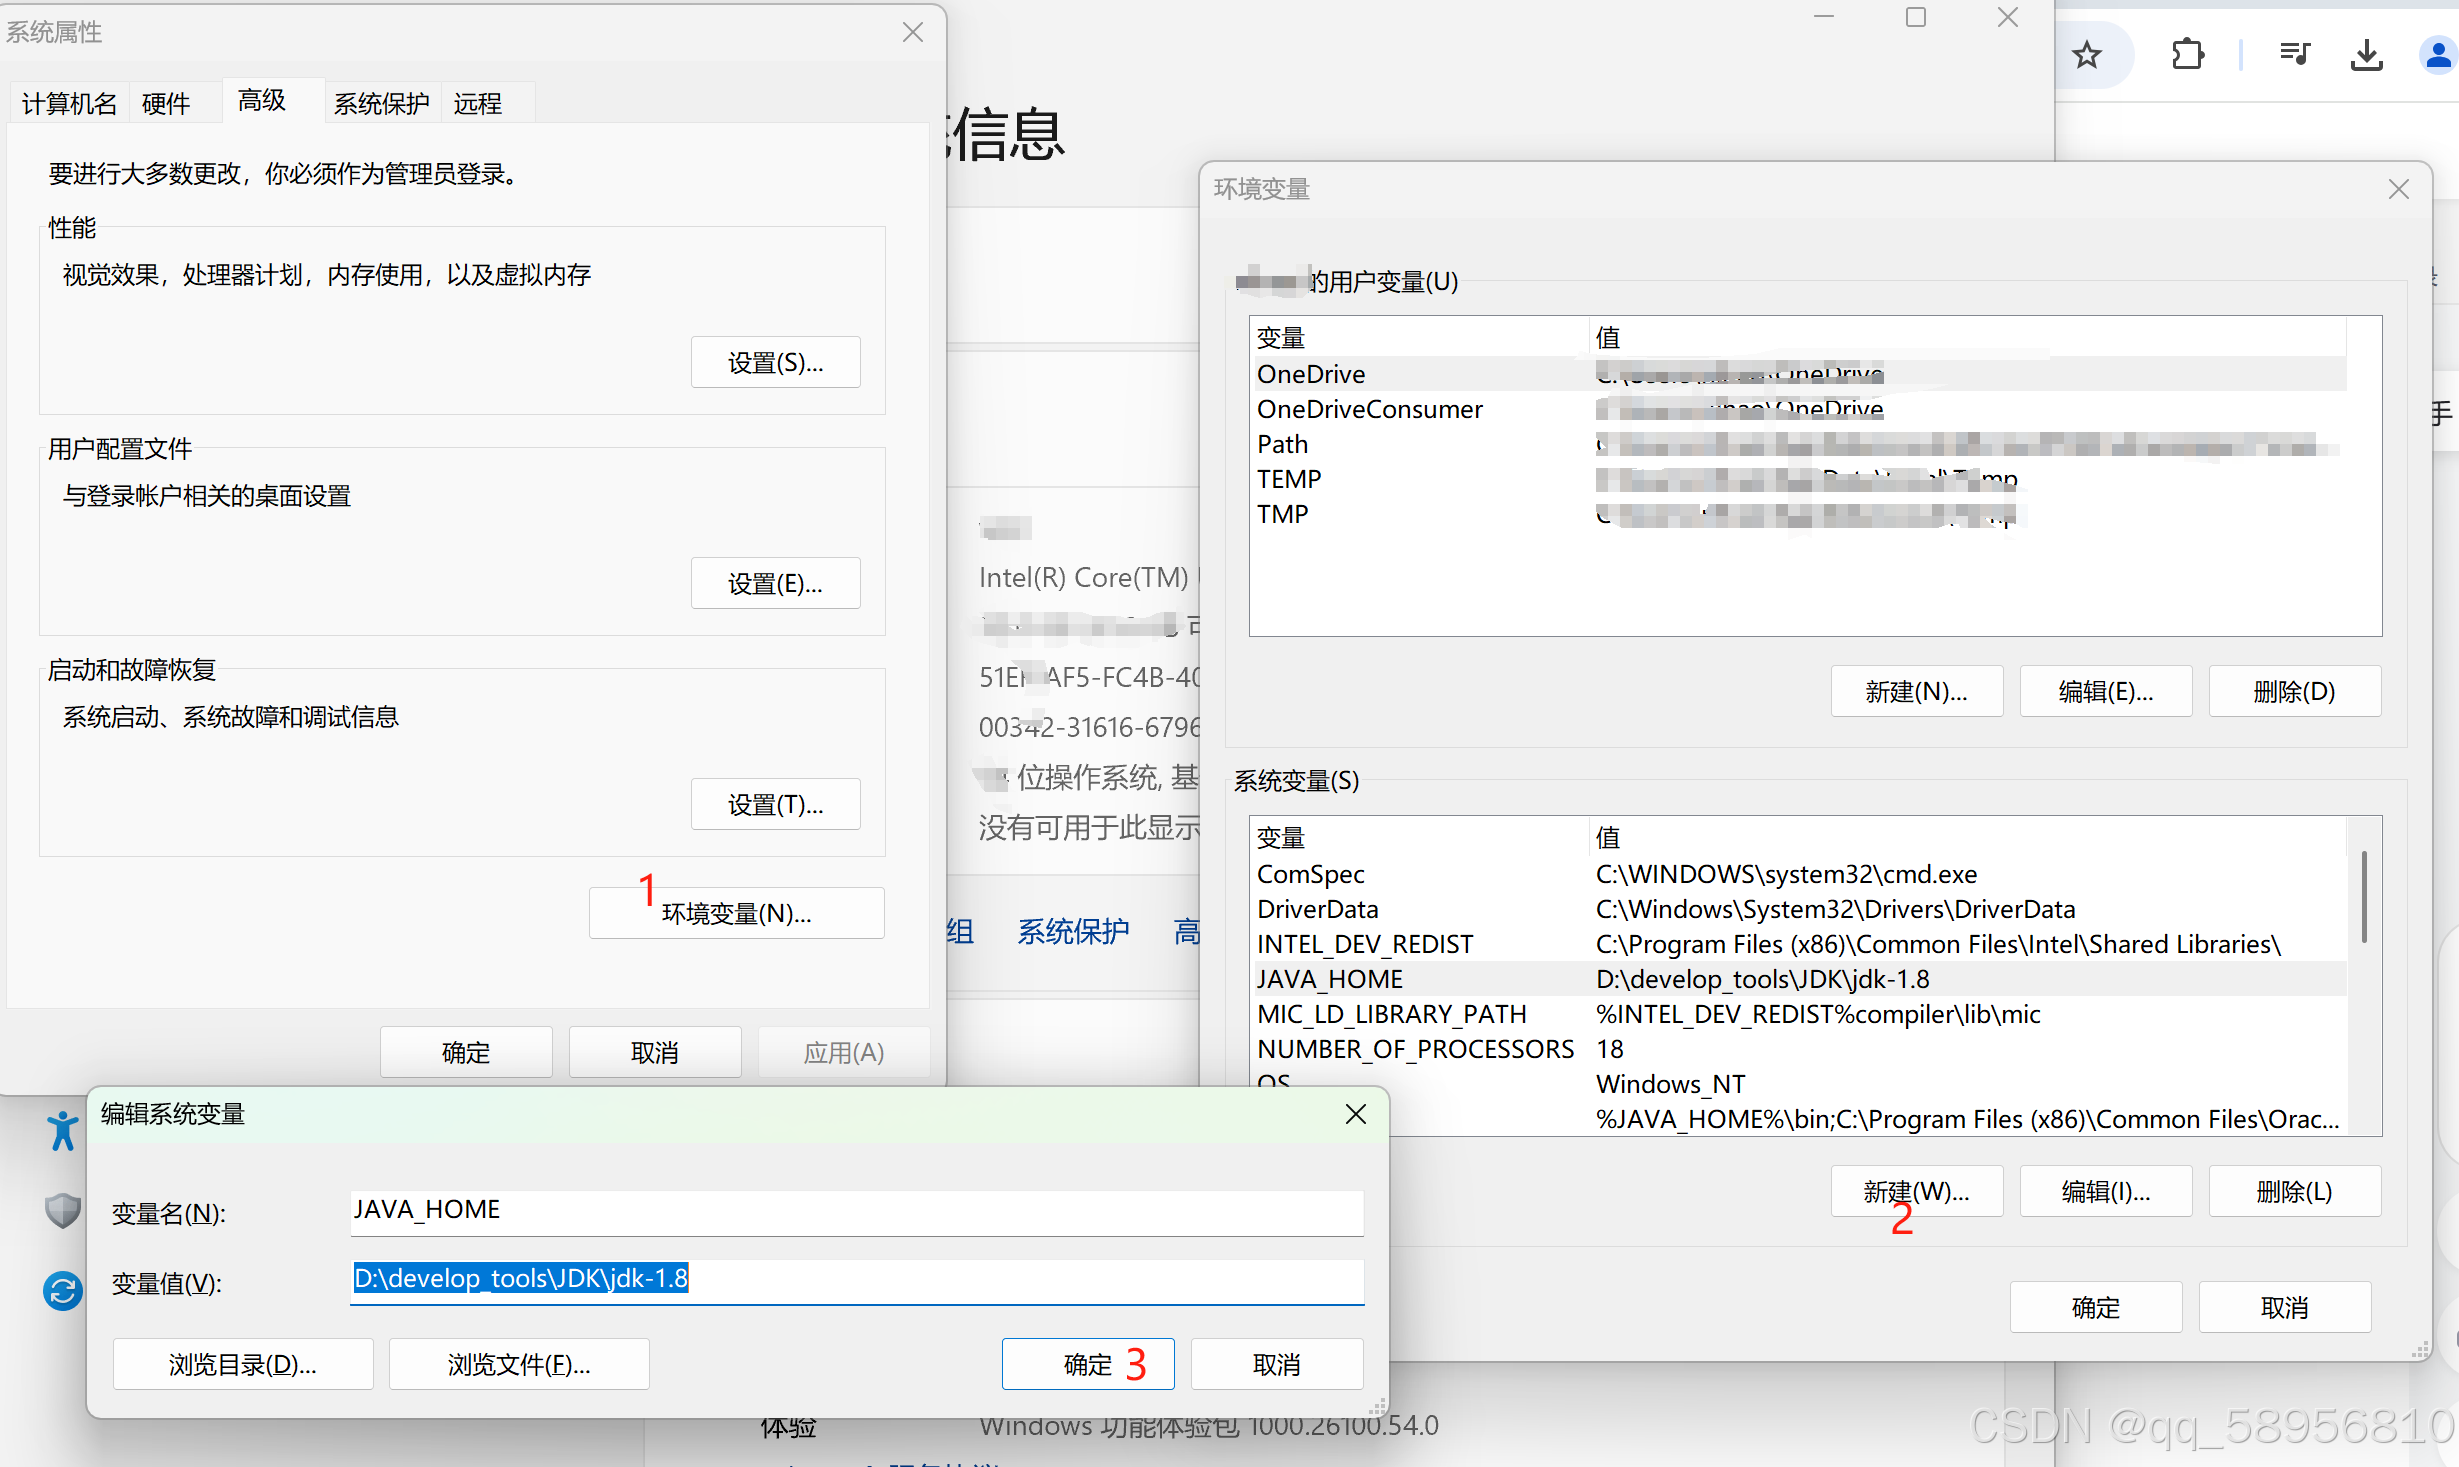Open the browser downloads icon
Screen dimensions: 2459x1467
(x=2366, y=55)
